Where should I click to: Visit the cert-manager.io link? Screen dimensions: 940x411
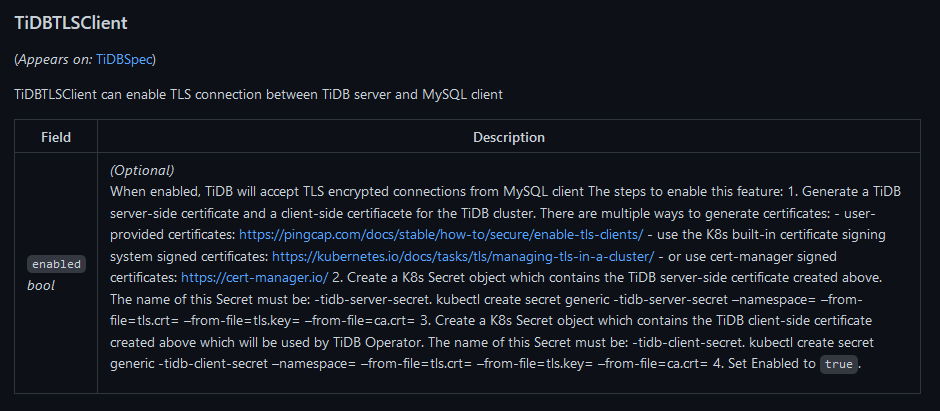[256, 277]
